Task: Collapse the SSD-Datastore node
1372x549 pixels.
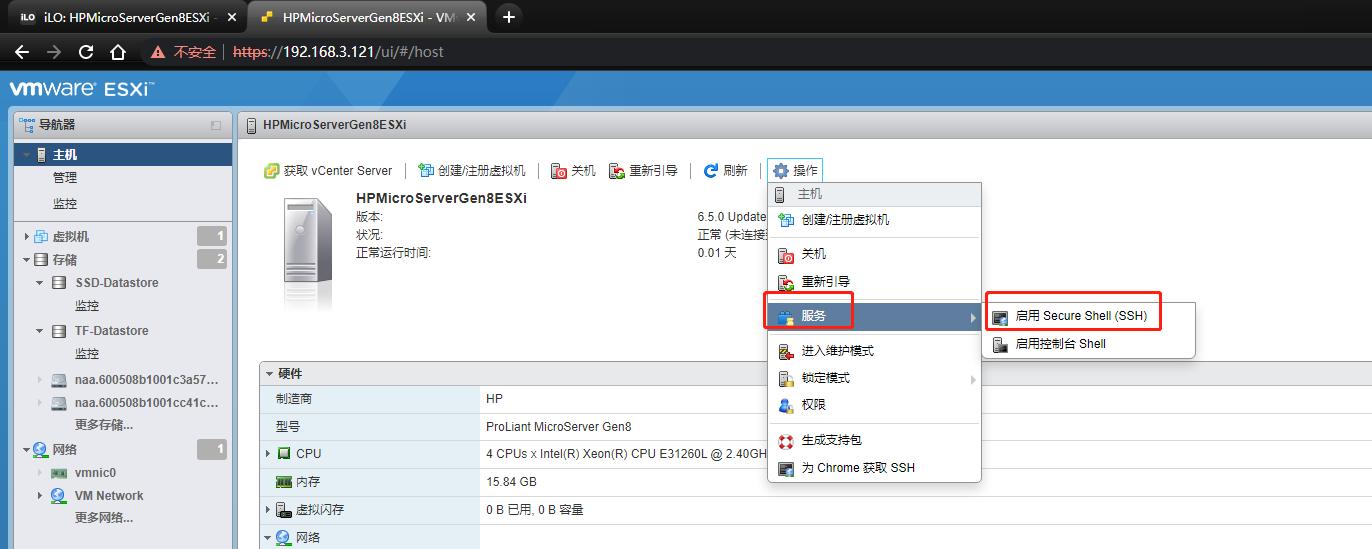Action: [40, 283]
